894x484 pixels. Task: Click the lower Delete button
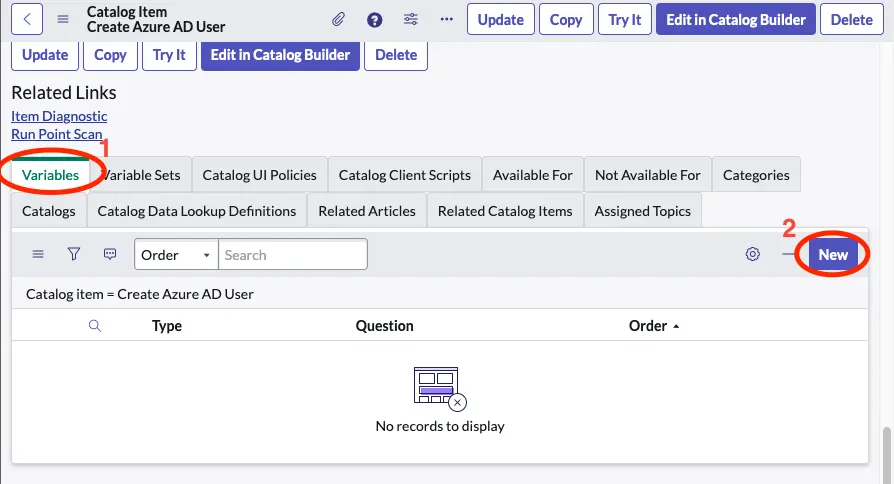click(x=396, y=55)
